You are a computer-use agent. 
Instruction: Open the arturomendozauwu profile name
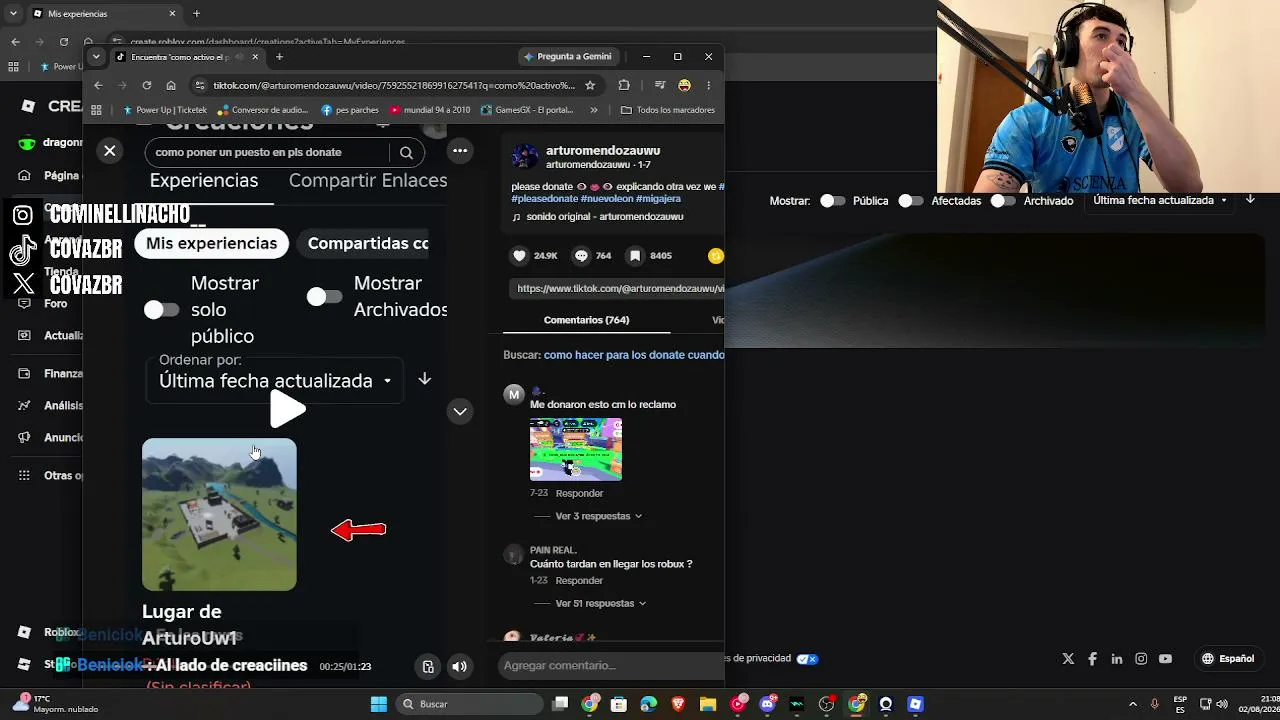coord(603,151)
